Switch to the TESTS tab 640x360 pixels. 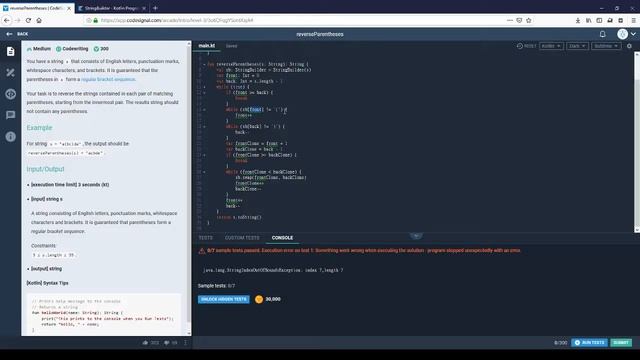click(x=206, y=238)
